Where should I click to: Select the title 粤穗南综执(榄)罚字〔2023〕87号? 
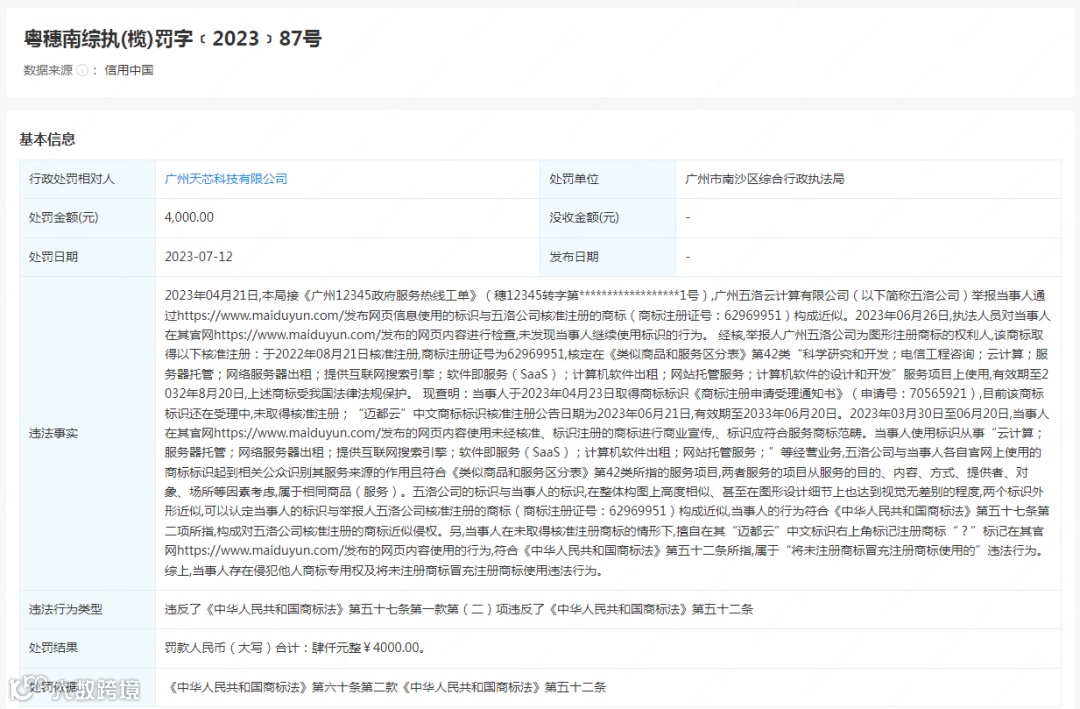172,39
